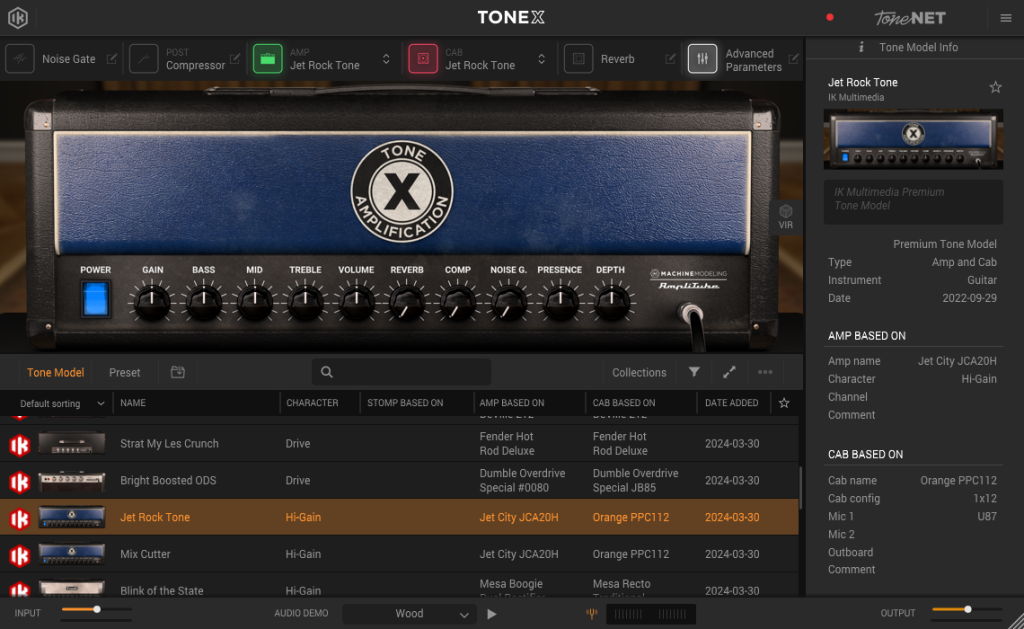Click the IK Multimedia logo icon
Screen dimensions: 1024x629
(18, 18)
